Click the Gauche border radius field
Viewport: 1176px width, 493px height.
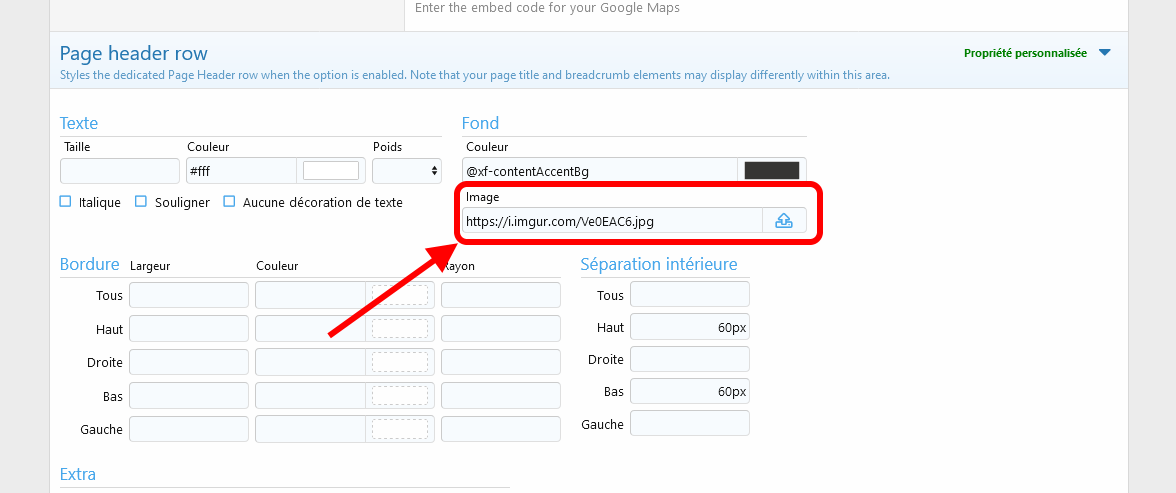click(500, 429)
